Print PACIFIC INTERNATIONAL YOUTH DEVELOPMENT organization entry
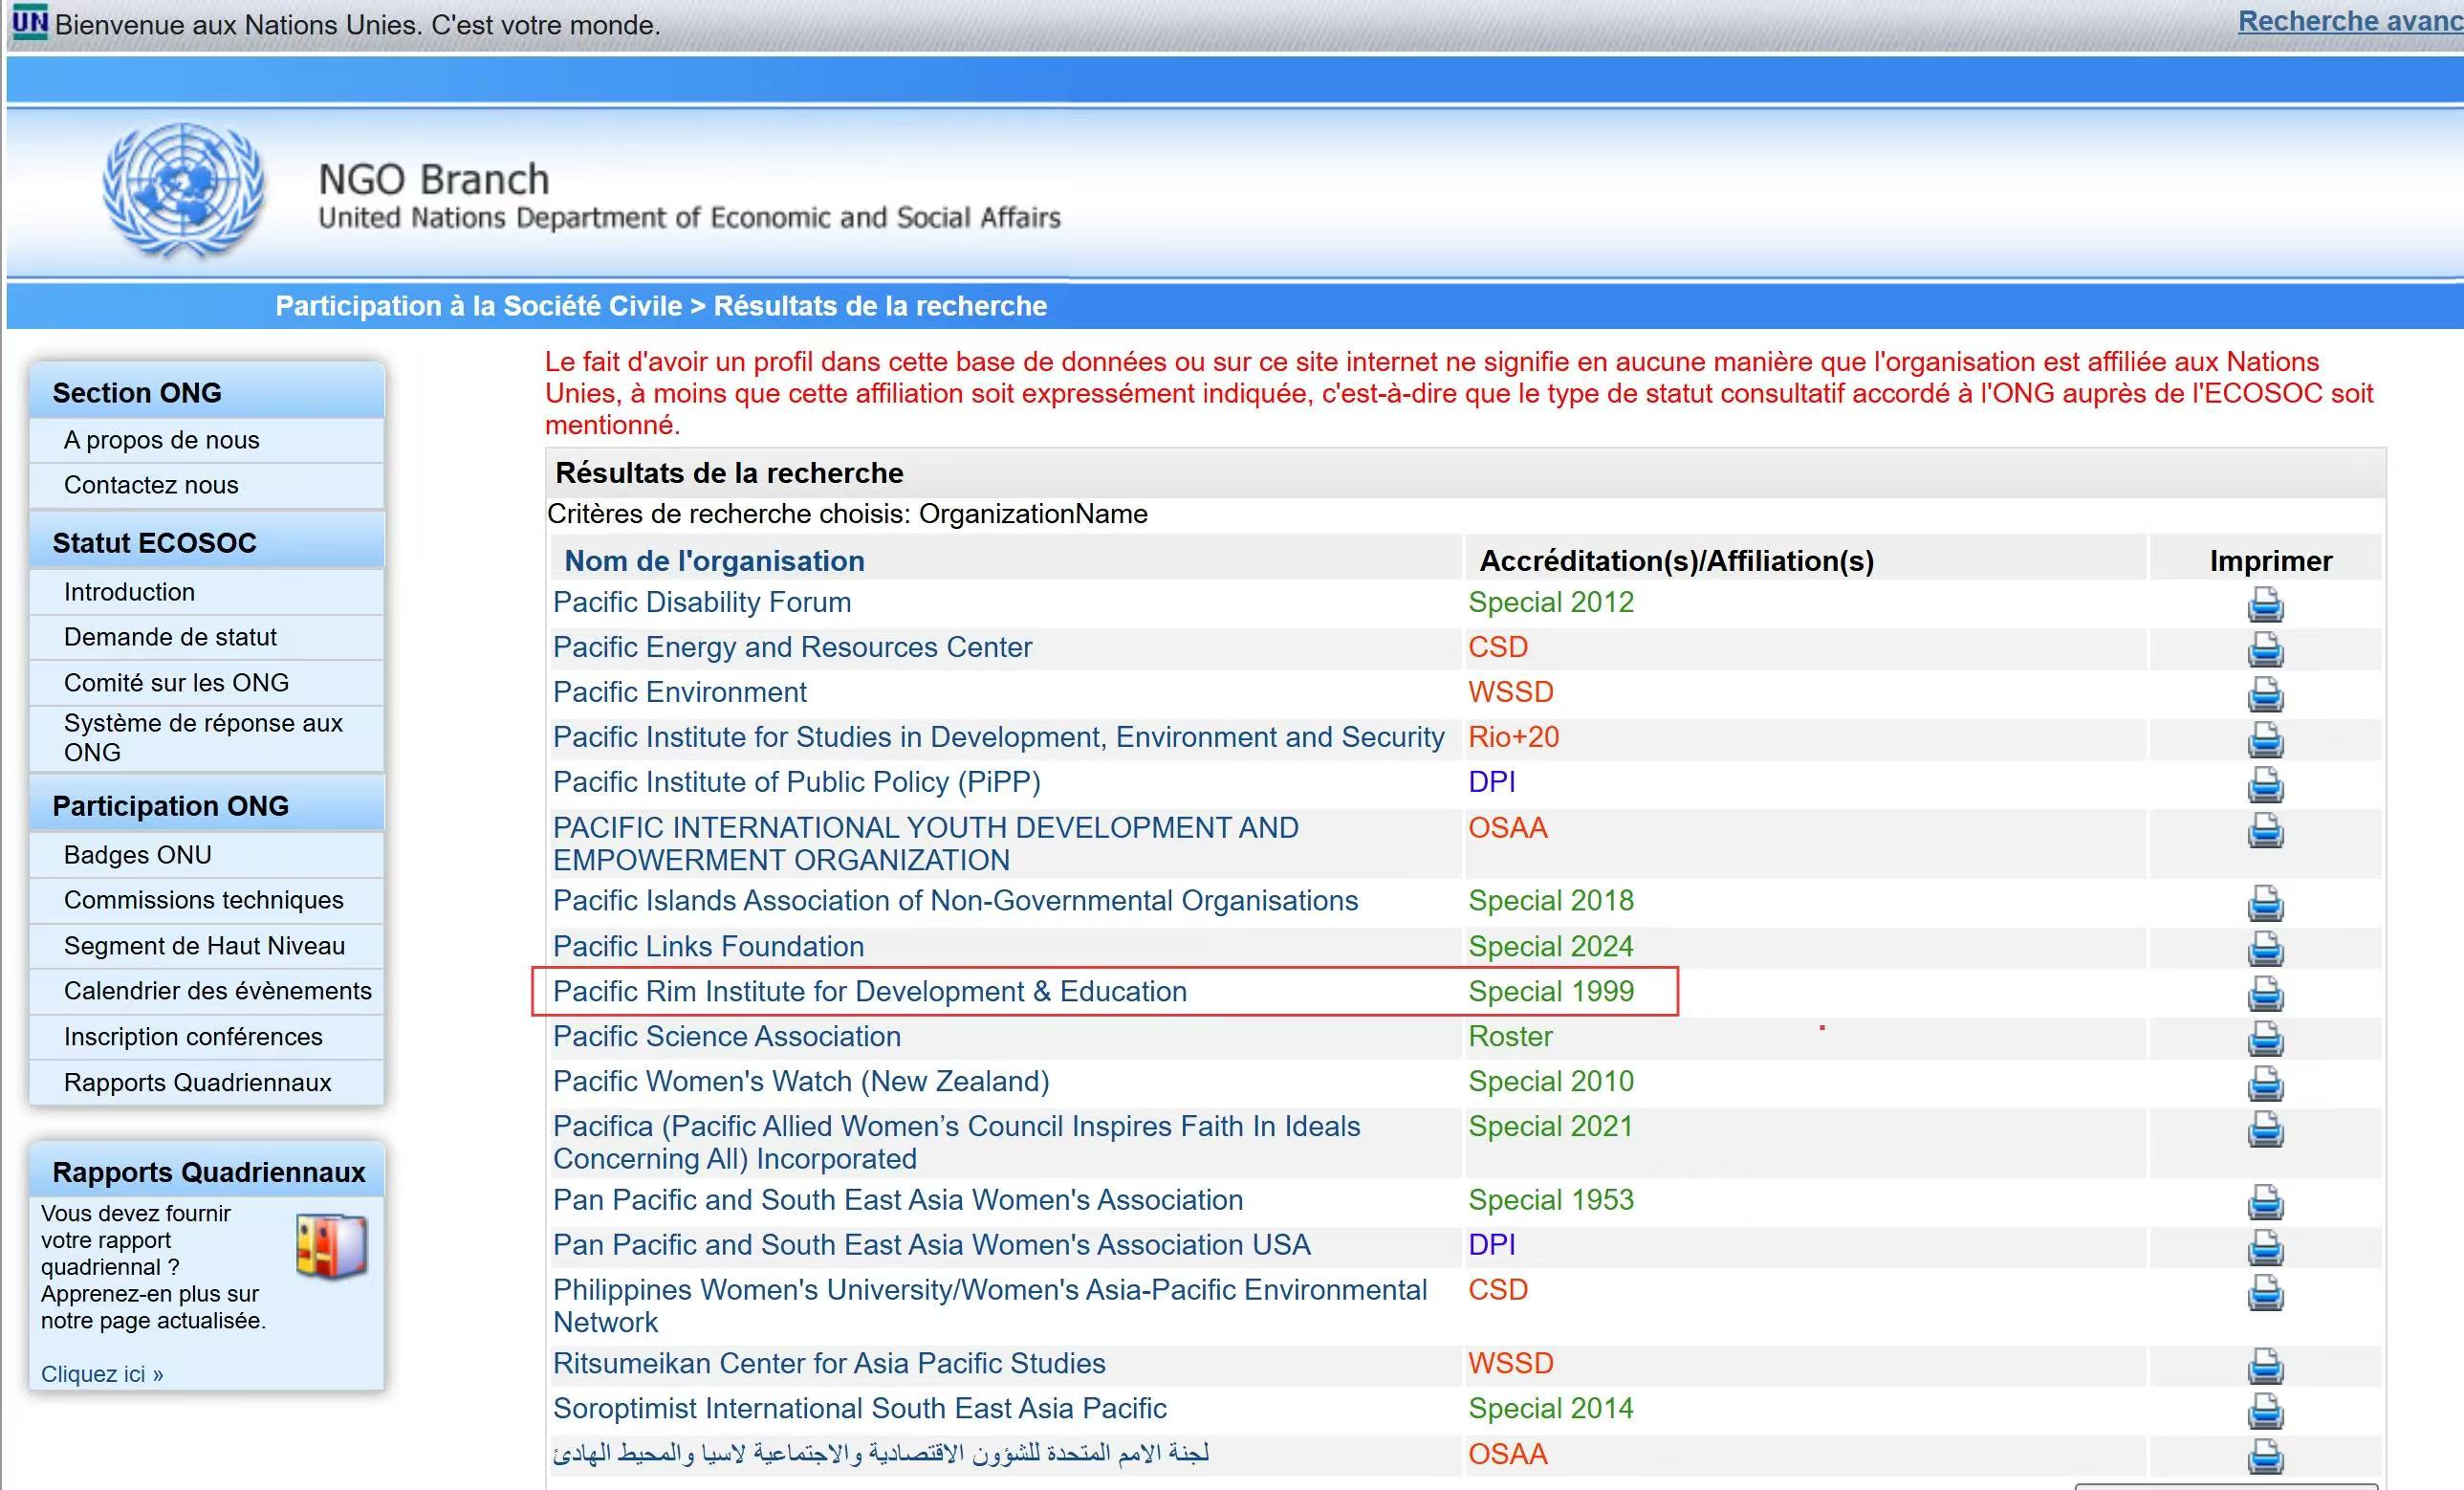 click(x=2265, y=830)
